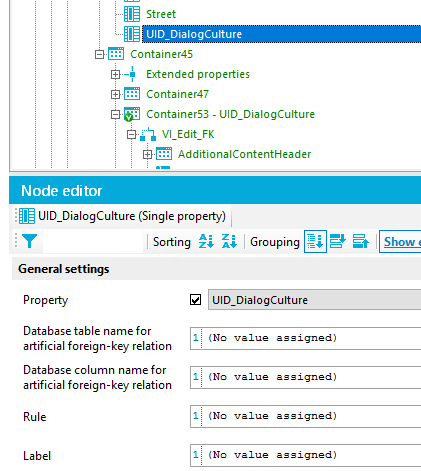Sort properties descending Z to A
Image resolution: width=421 pixels, height=471 pixels.
point(229,241)
